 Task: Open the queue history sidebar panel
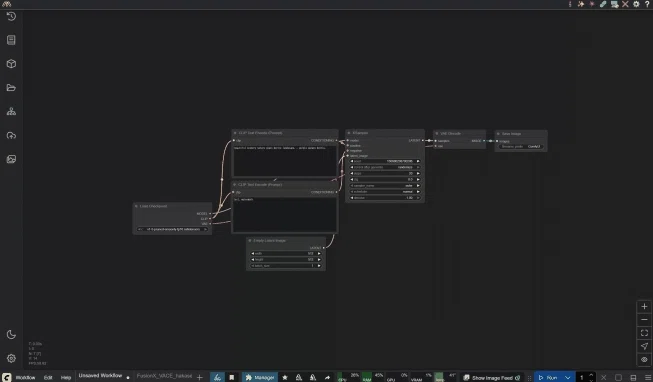11,16
